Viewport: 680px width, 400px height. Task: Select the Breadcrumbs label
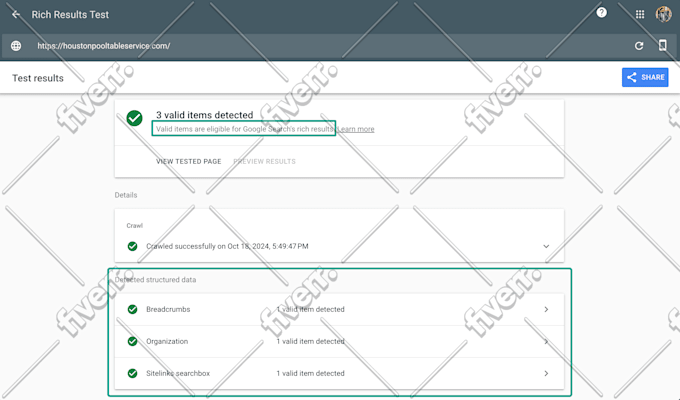(x=168, y=309)
